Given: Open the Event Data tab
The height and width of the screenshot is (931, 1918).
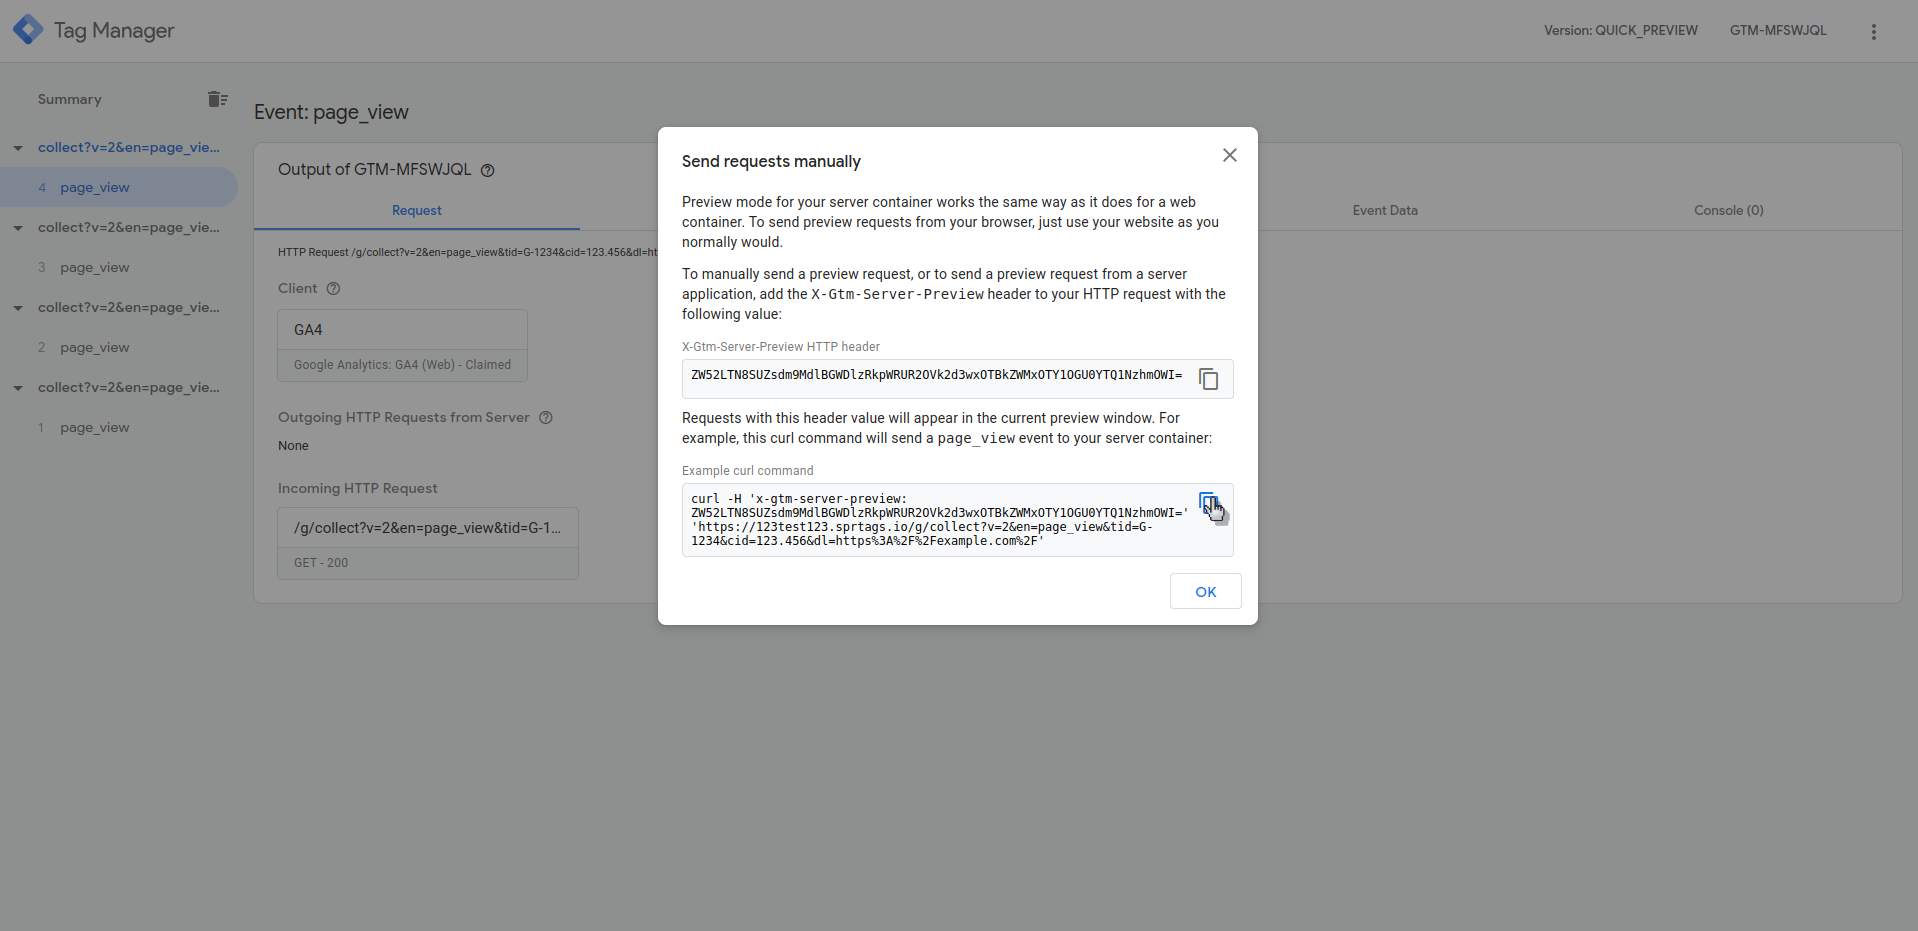Looking at the screenshot, I should tap(1384, 210).
